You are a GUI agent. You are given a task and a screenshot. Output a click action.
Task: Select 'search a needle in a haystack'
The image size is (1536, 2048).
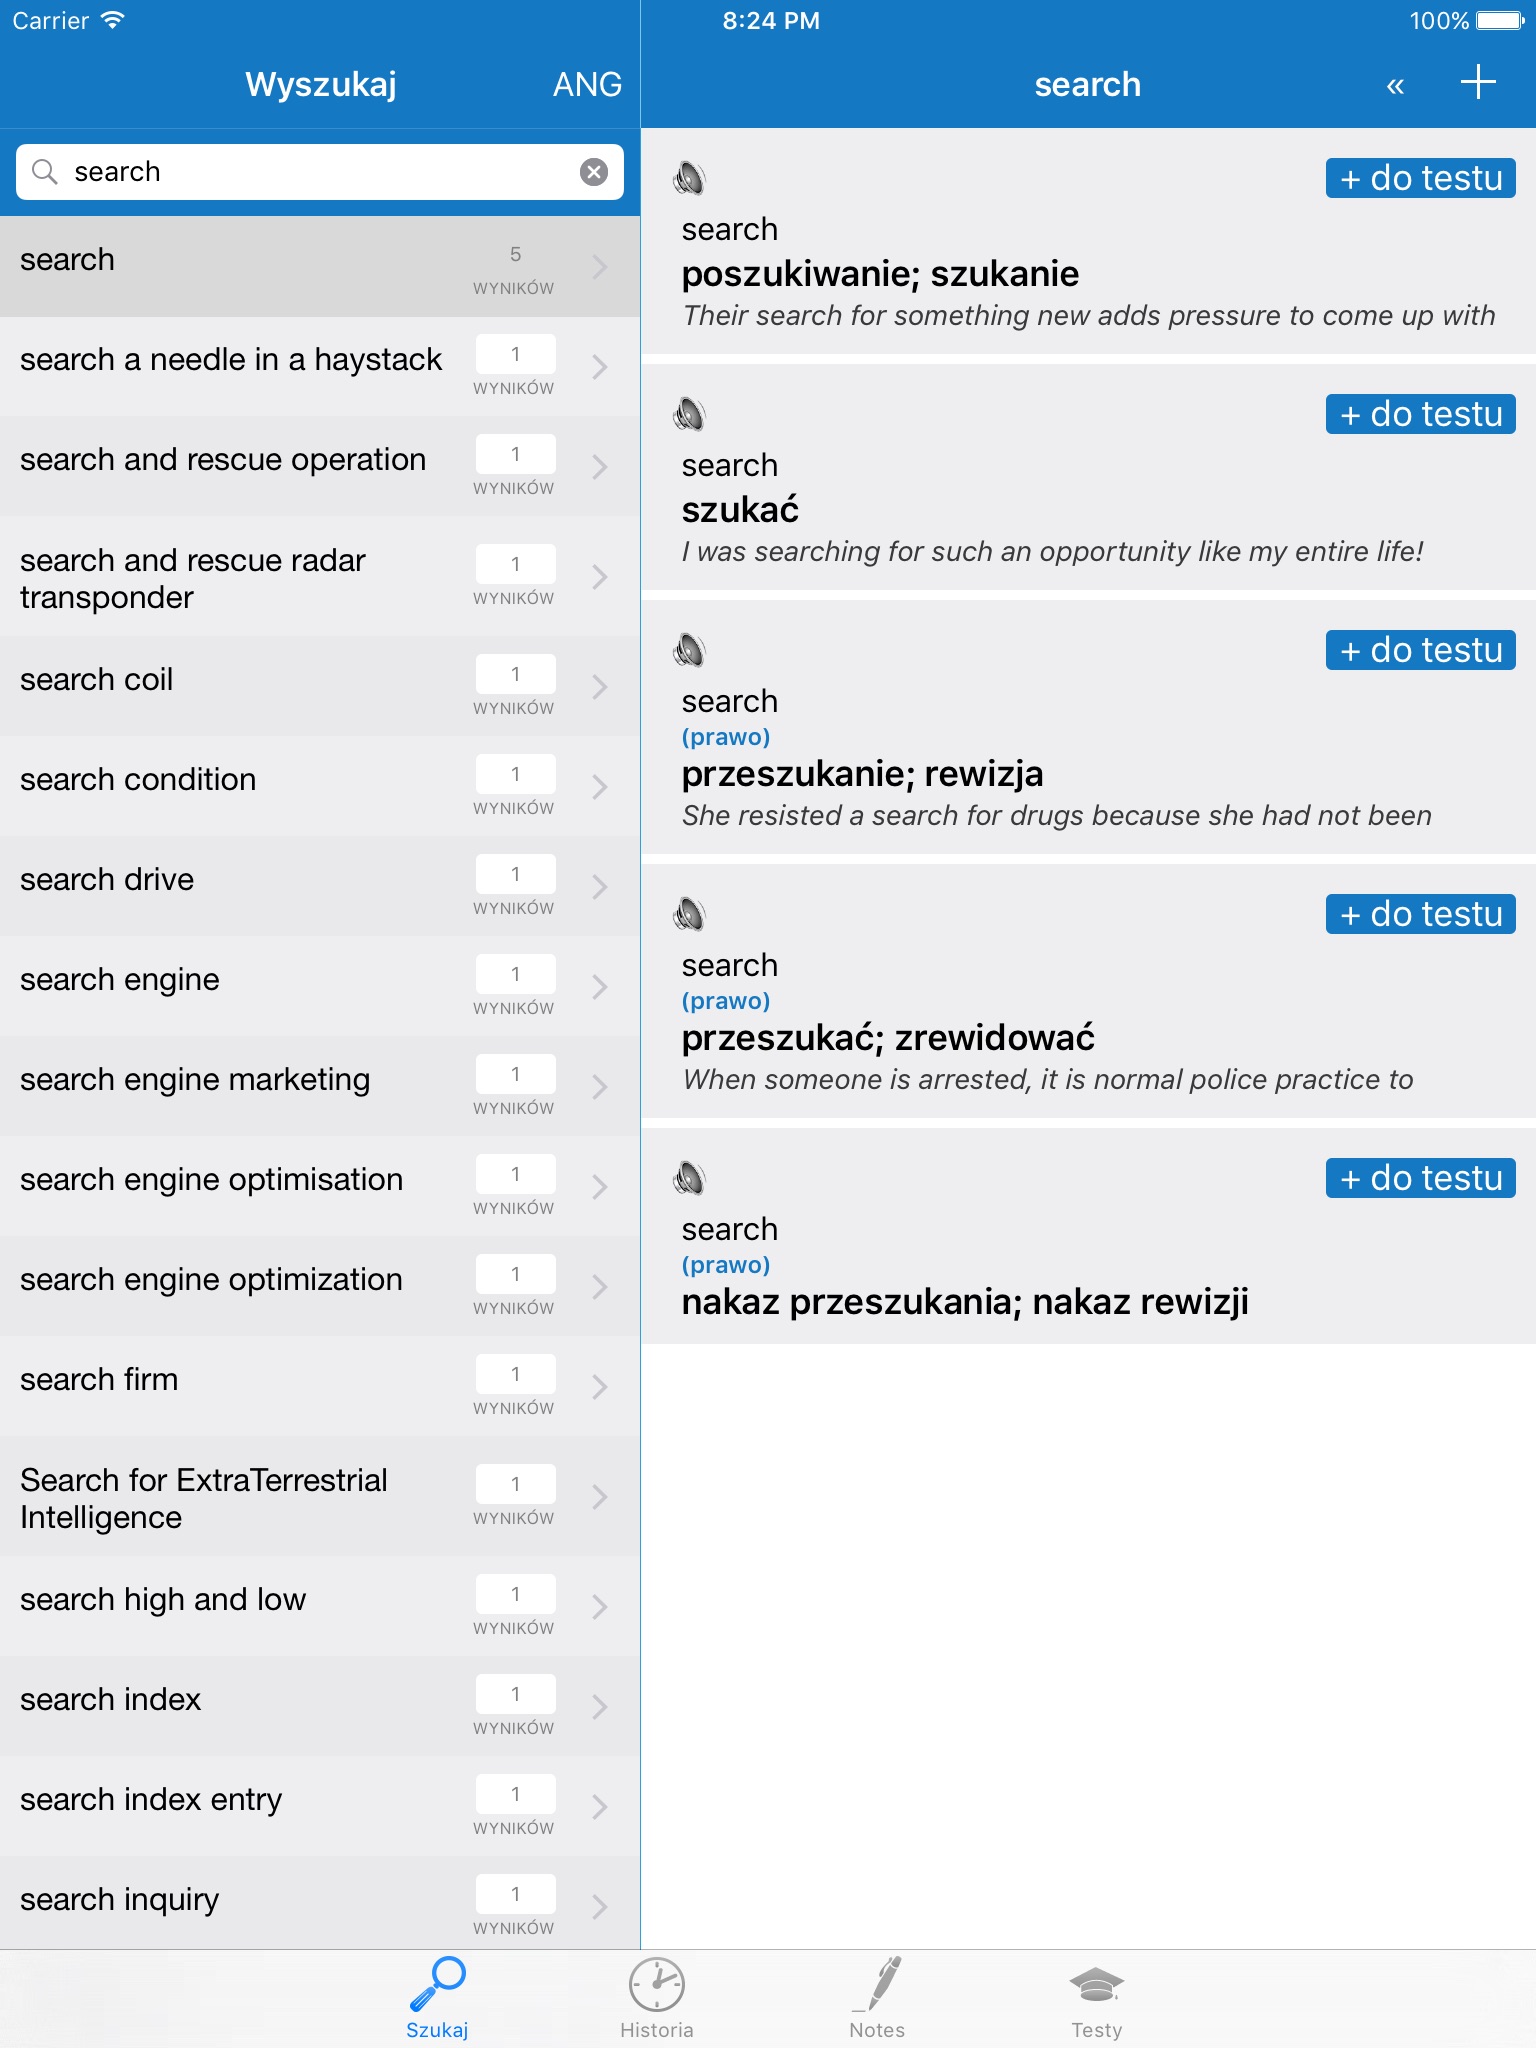coord(231,360)
